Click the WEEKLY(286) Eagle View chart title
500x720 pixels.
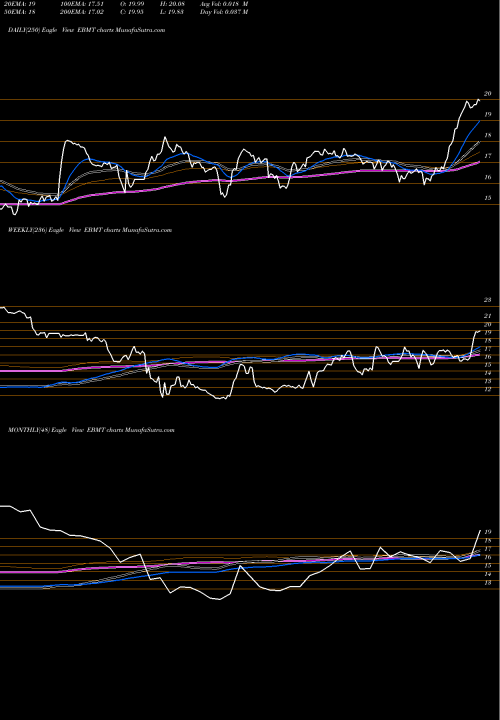(90, 230)
